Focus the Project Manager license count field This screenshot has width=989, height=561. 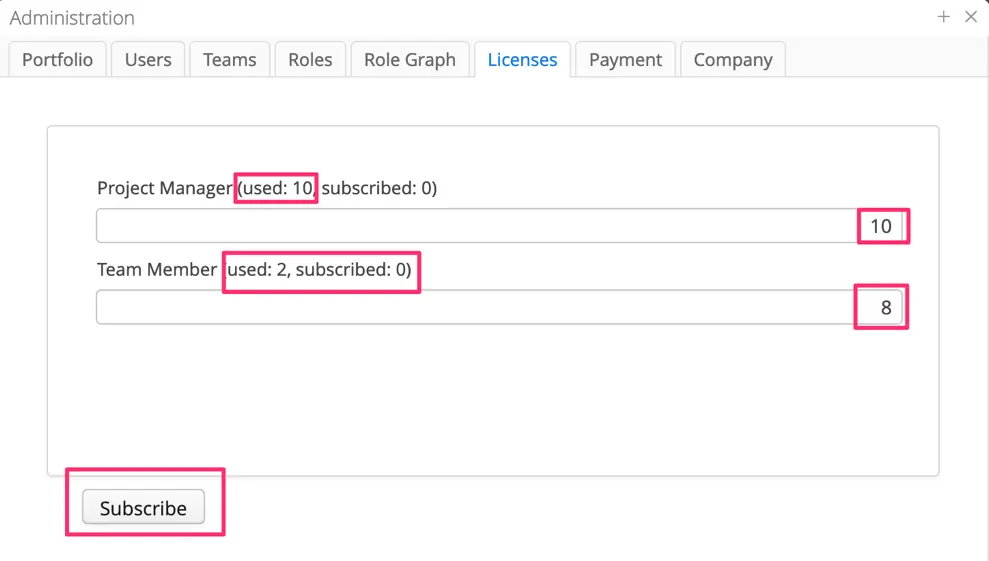pyautogui.click(x=501, y=226)
